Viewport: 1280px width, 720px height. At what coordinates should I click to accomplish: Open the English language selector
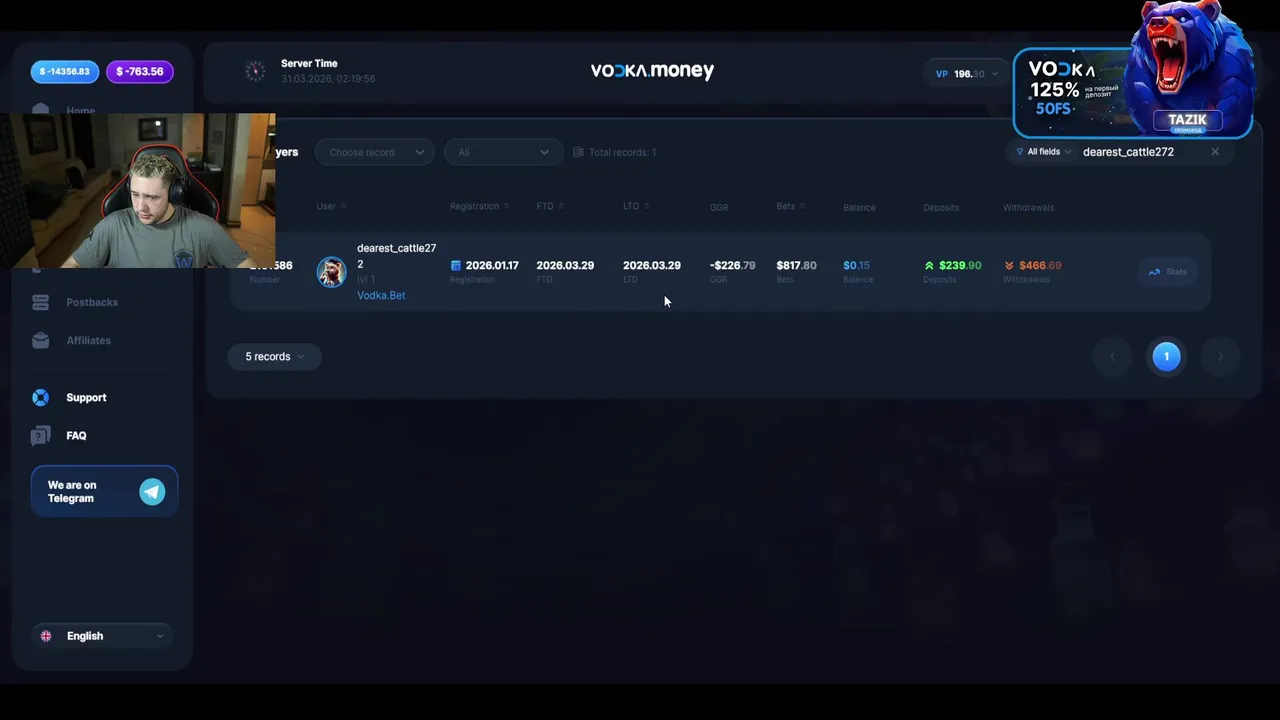(102, 636)
